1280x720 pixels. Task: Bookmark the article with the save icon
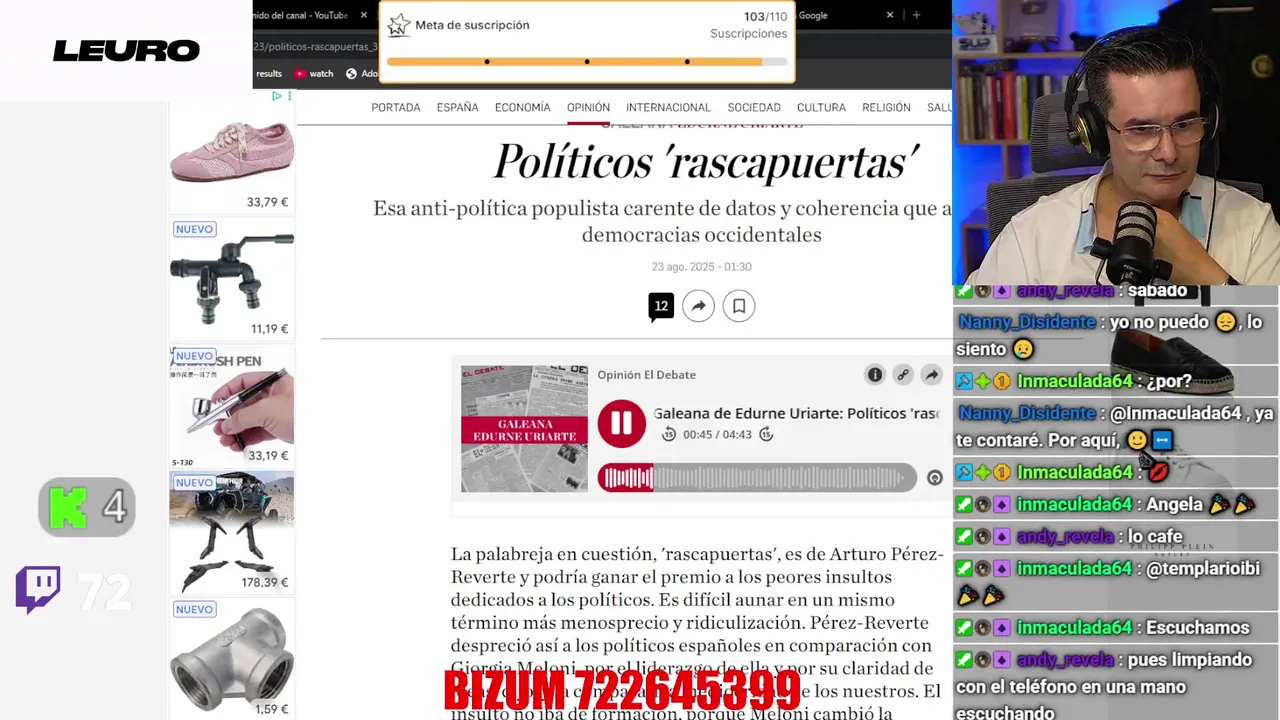pyautogui.click(x=739, y=306)
